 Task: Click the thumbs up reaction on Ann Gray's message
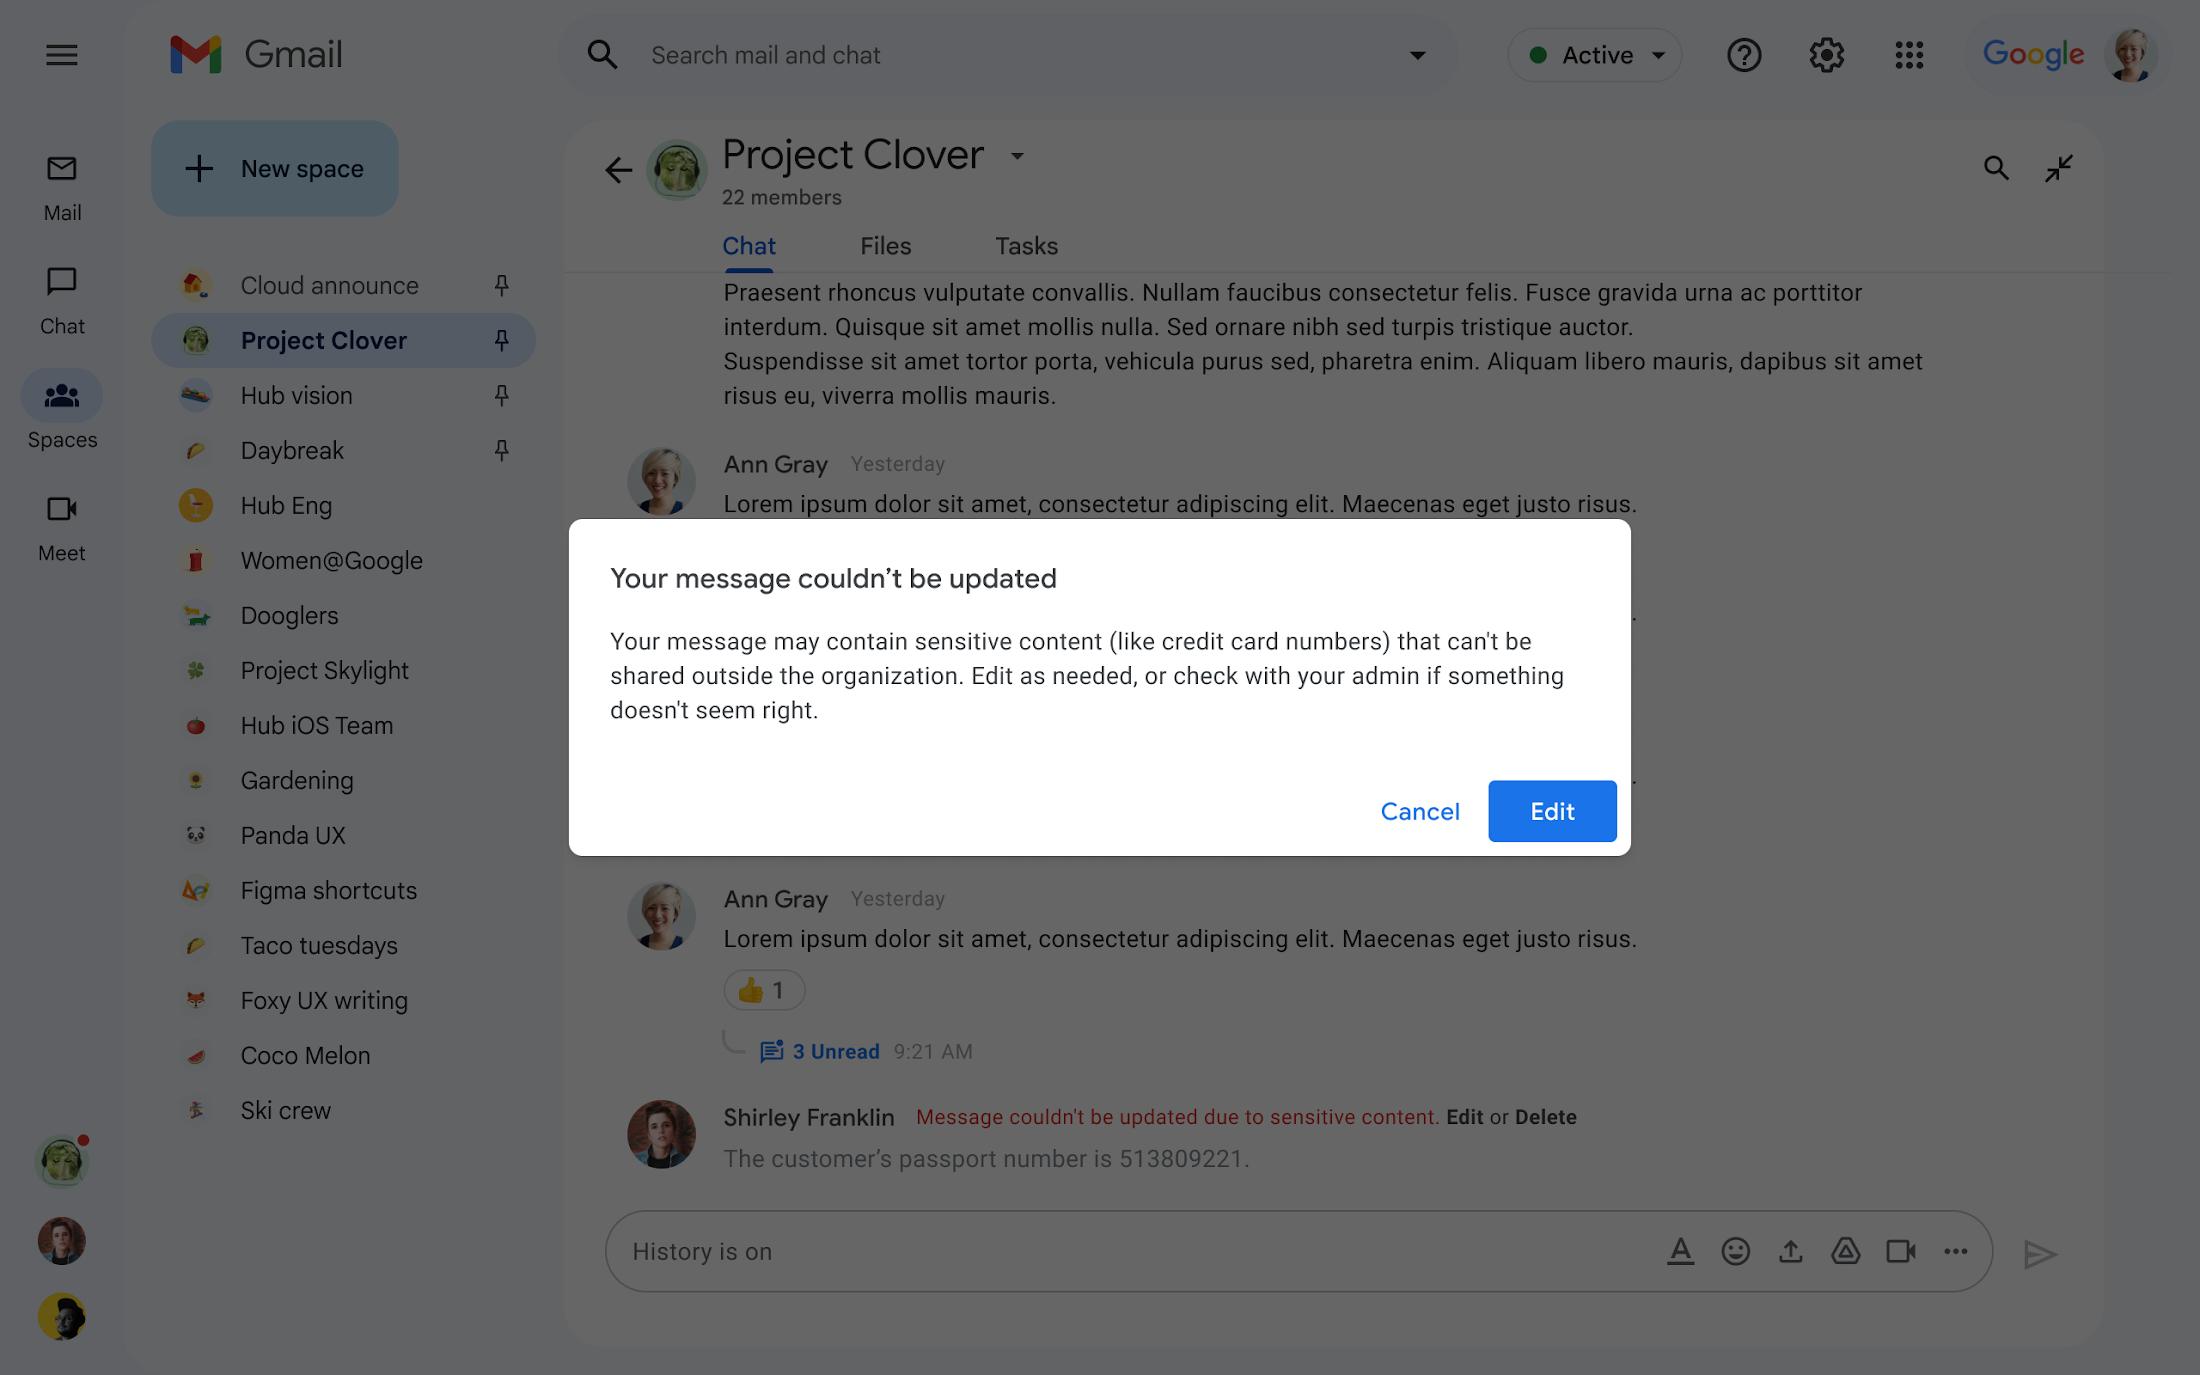762,990
